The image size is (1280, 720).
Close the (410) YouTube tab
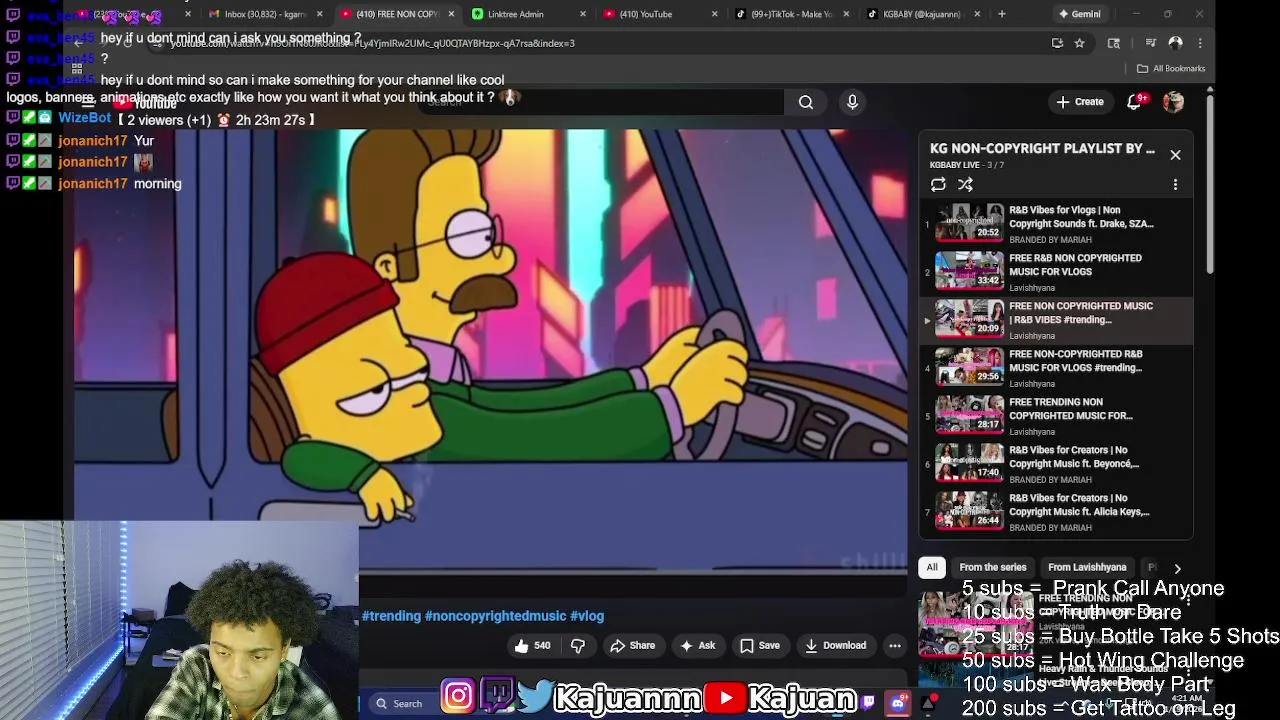(x=714, y=14)
